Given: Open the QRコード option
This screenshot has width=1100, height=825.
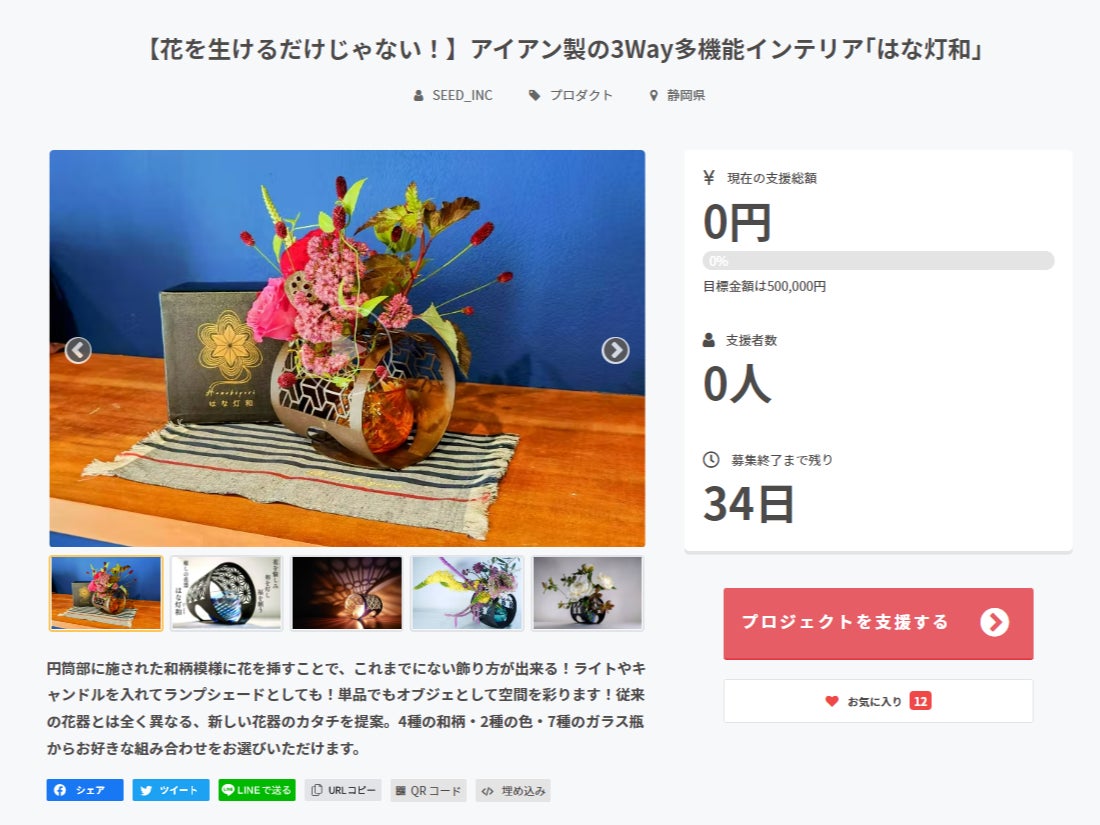Looking at the screenshot, I should tap(429, 790).
